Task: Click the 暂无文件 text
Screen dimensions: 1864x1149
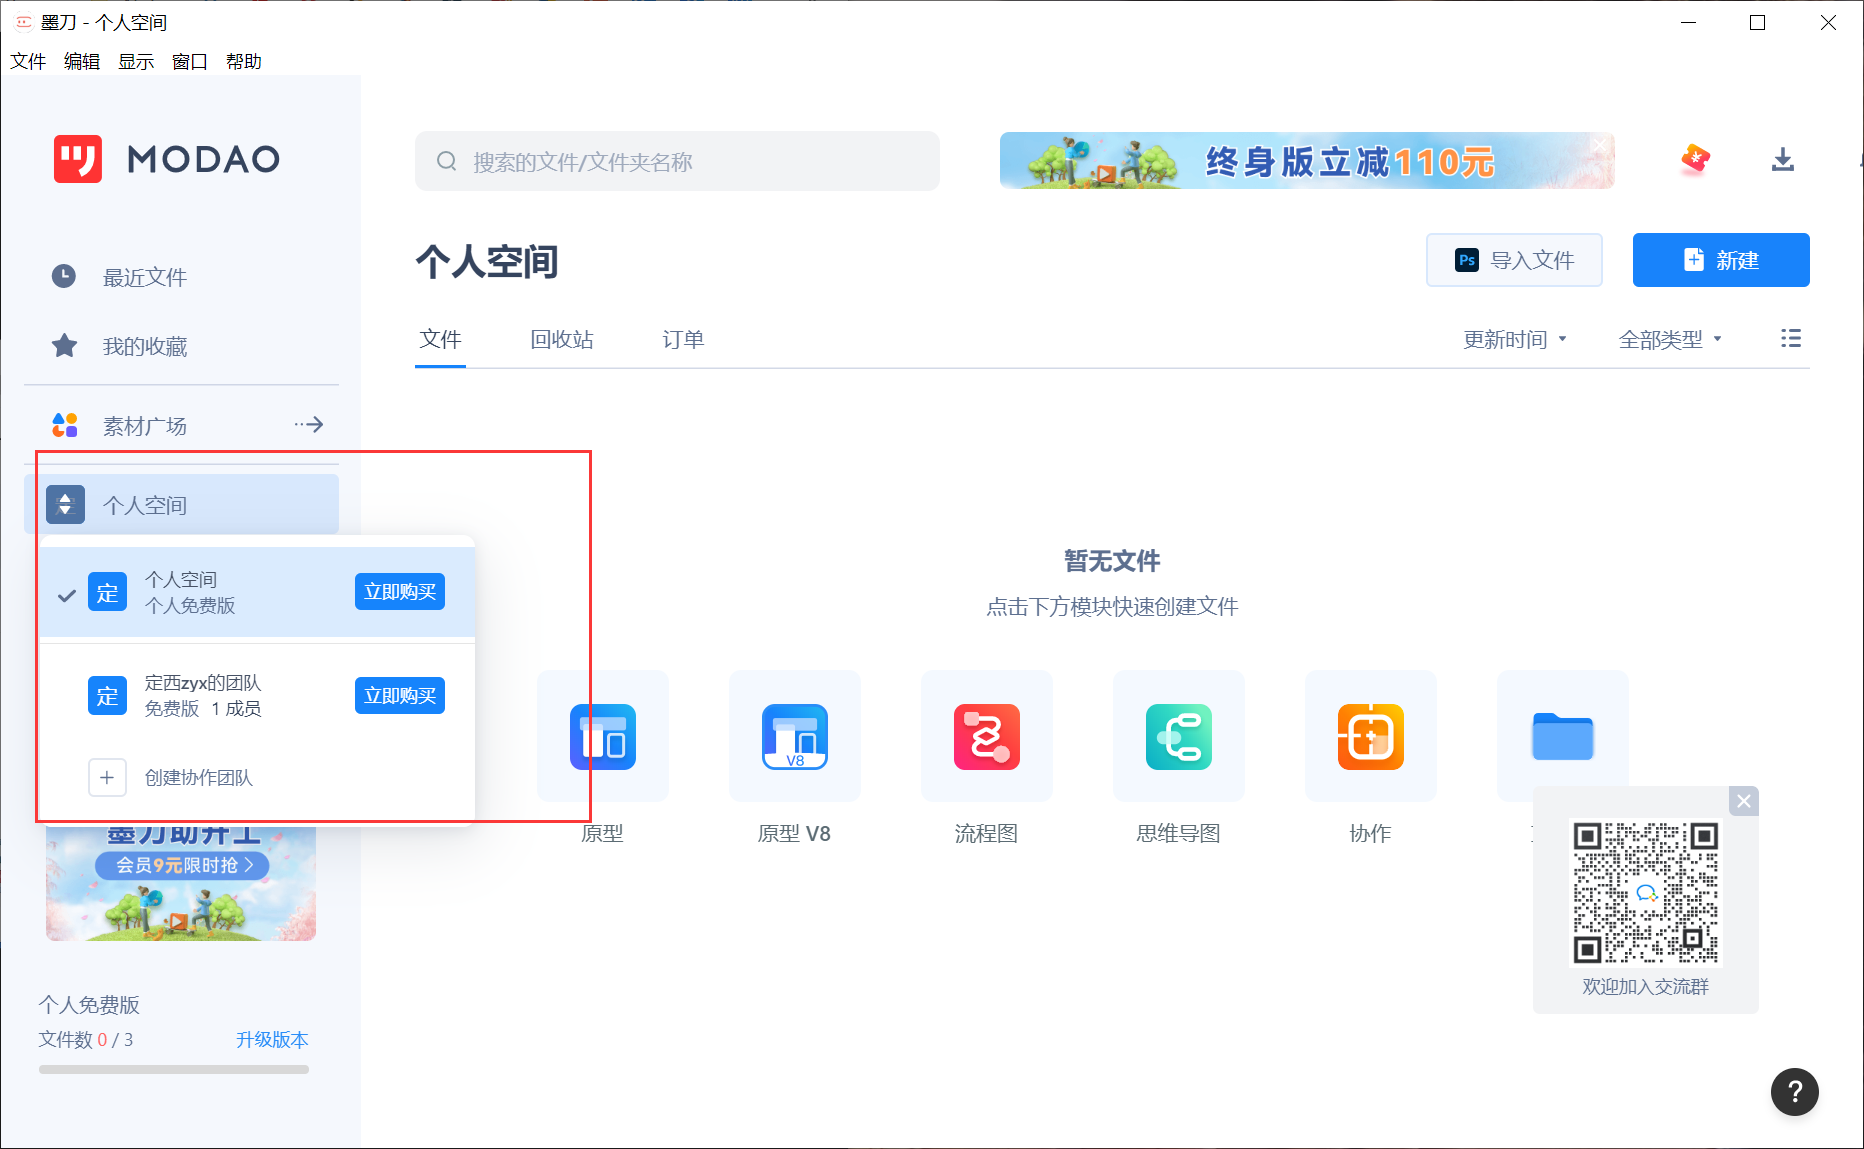Action: (1112, 561)
